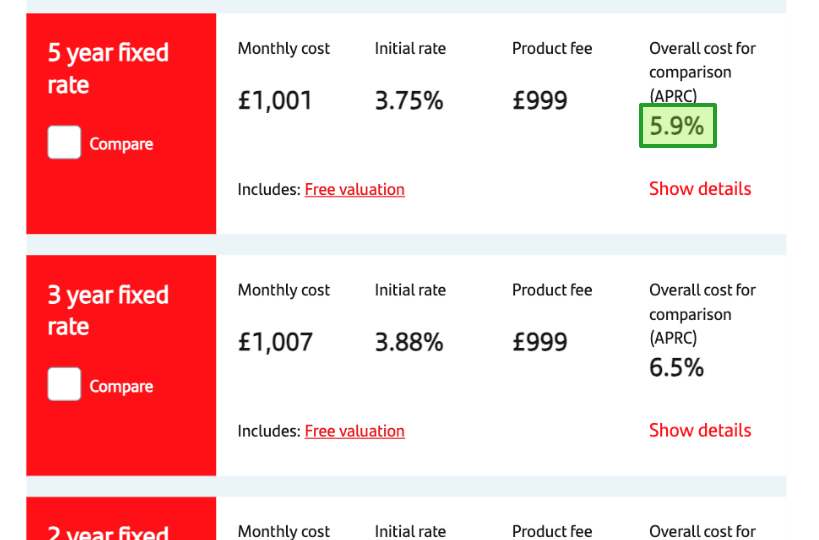Click the Compare label under 5 year fixed rate

click(121, 144)
